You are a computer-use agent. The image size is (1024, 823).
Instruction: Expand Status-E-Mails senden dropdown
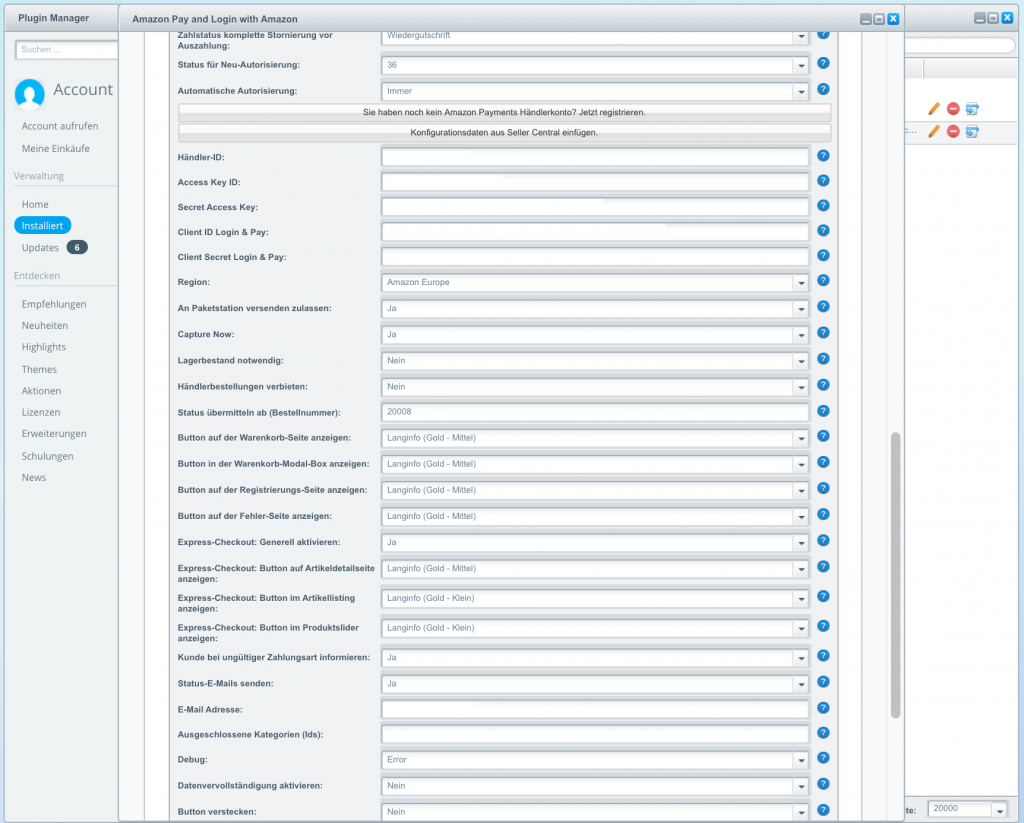coord(801,684)
